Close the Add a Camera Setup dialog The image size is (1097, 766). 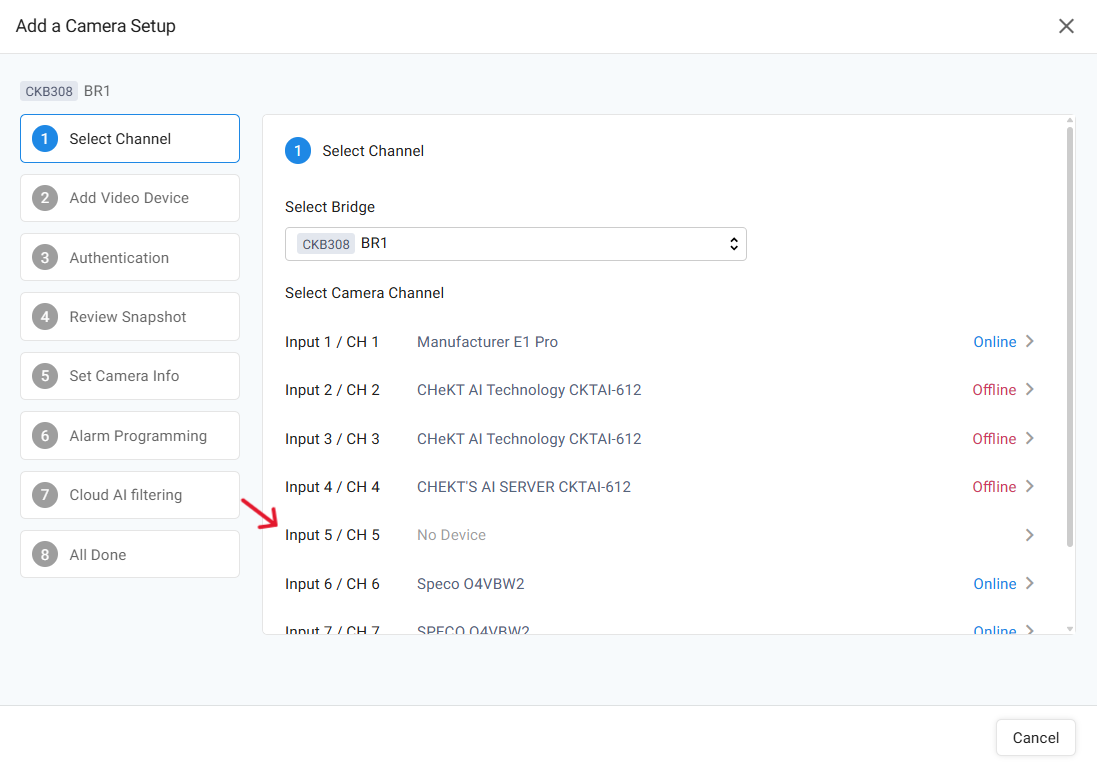(1066, 26)
